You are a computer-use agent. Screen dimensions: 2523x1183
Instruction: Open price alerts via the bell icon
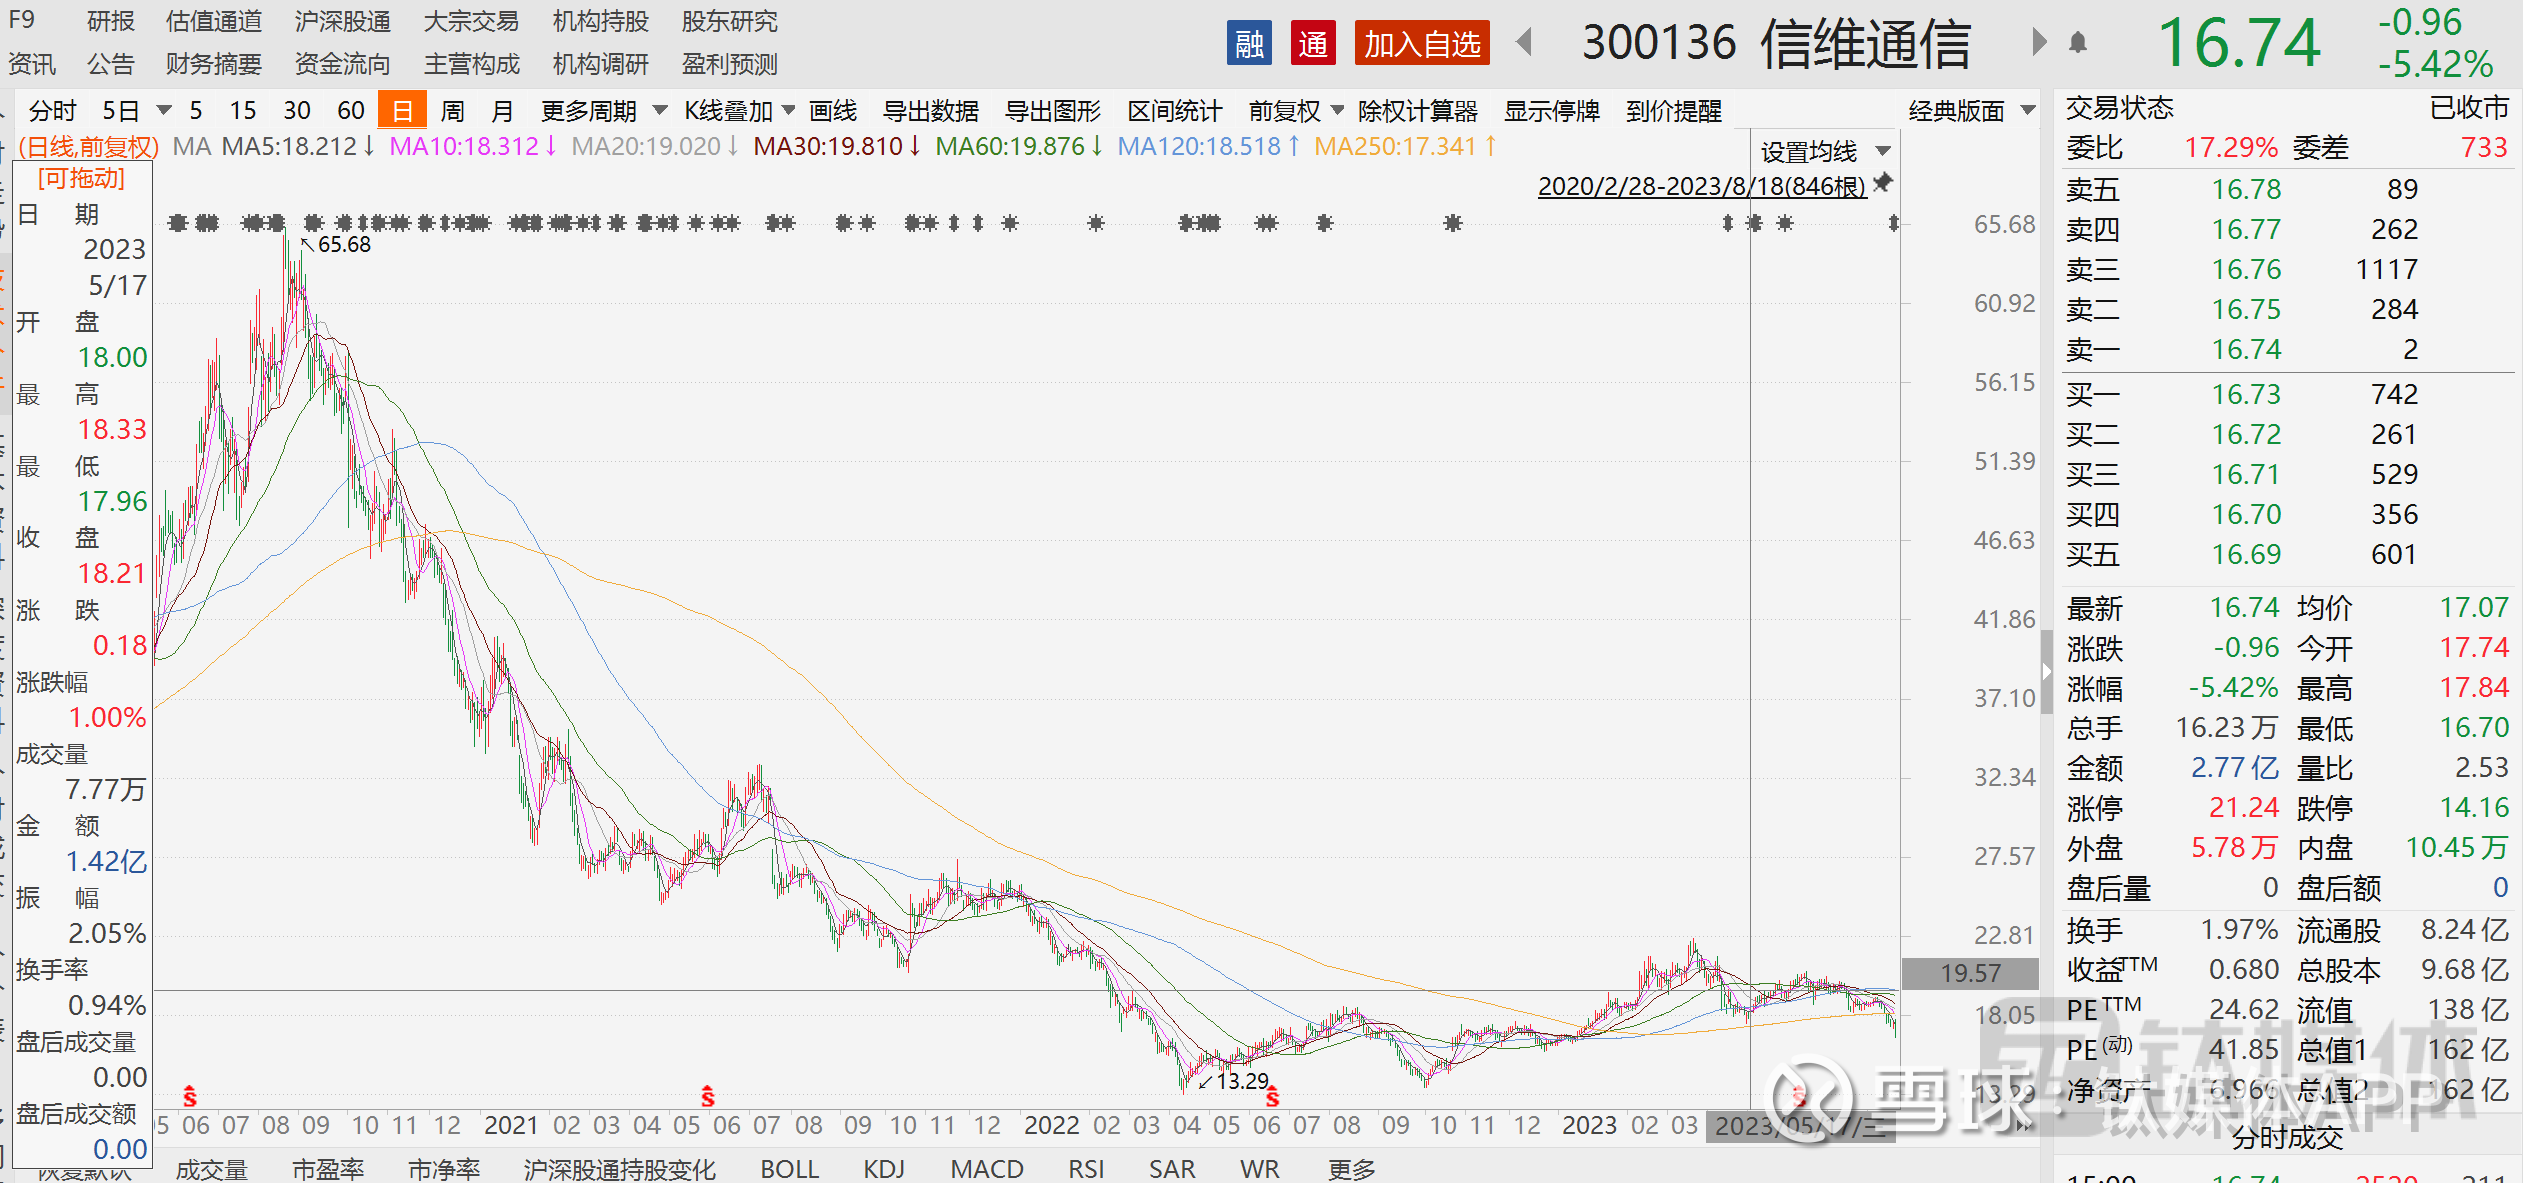click(2079, 42)
